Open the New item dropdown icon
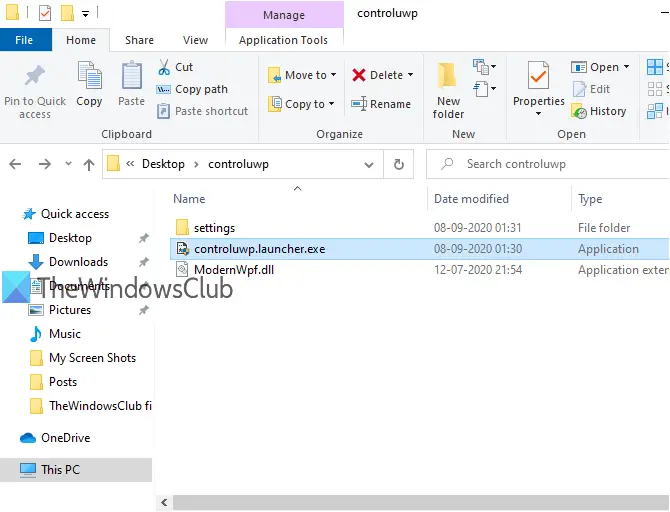 [484, 67]
